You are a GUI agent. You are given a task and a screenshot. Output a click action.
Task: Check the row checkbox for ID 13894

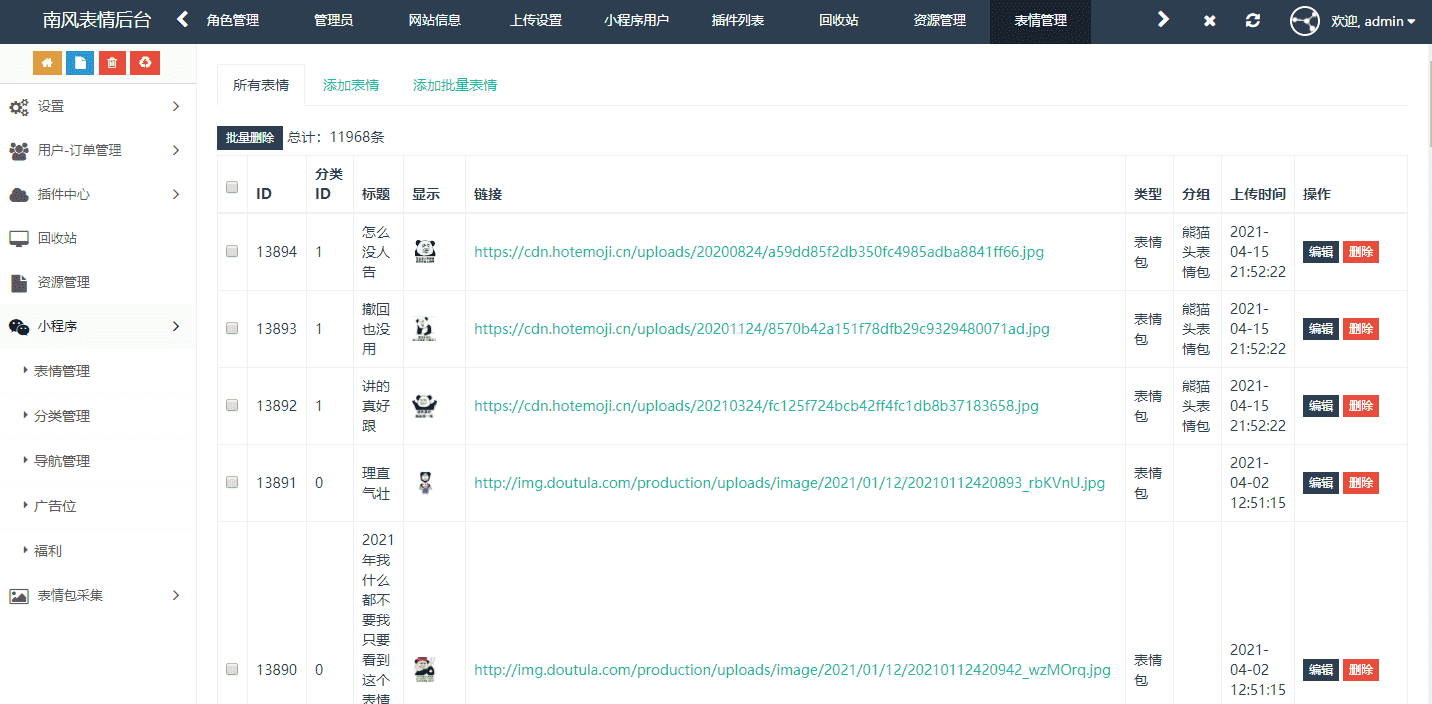232,251
